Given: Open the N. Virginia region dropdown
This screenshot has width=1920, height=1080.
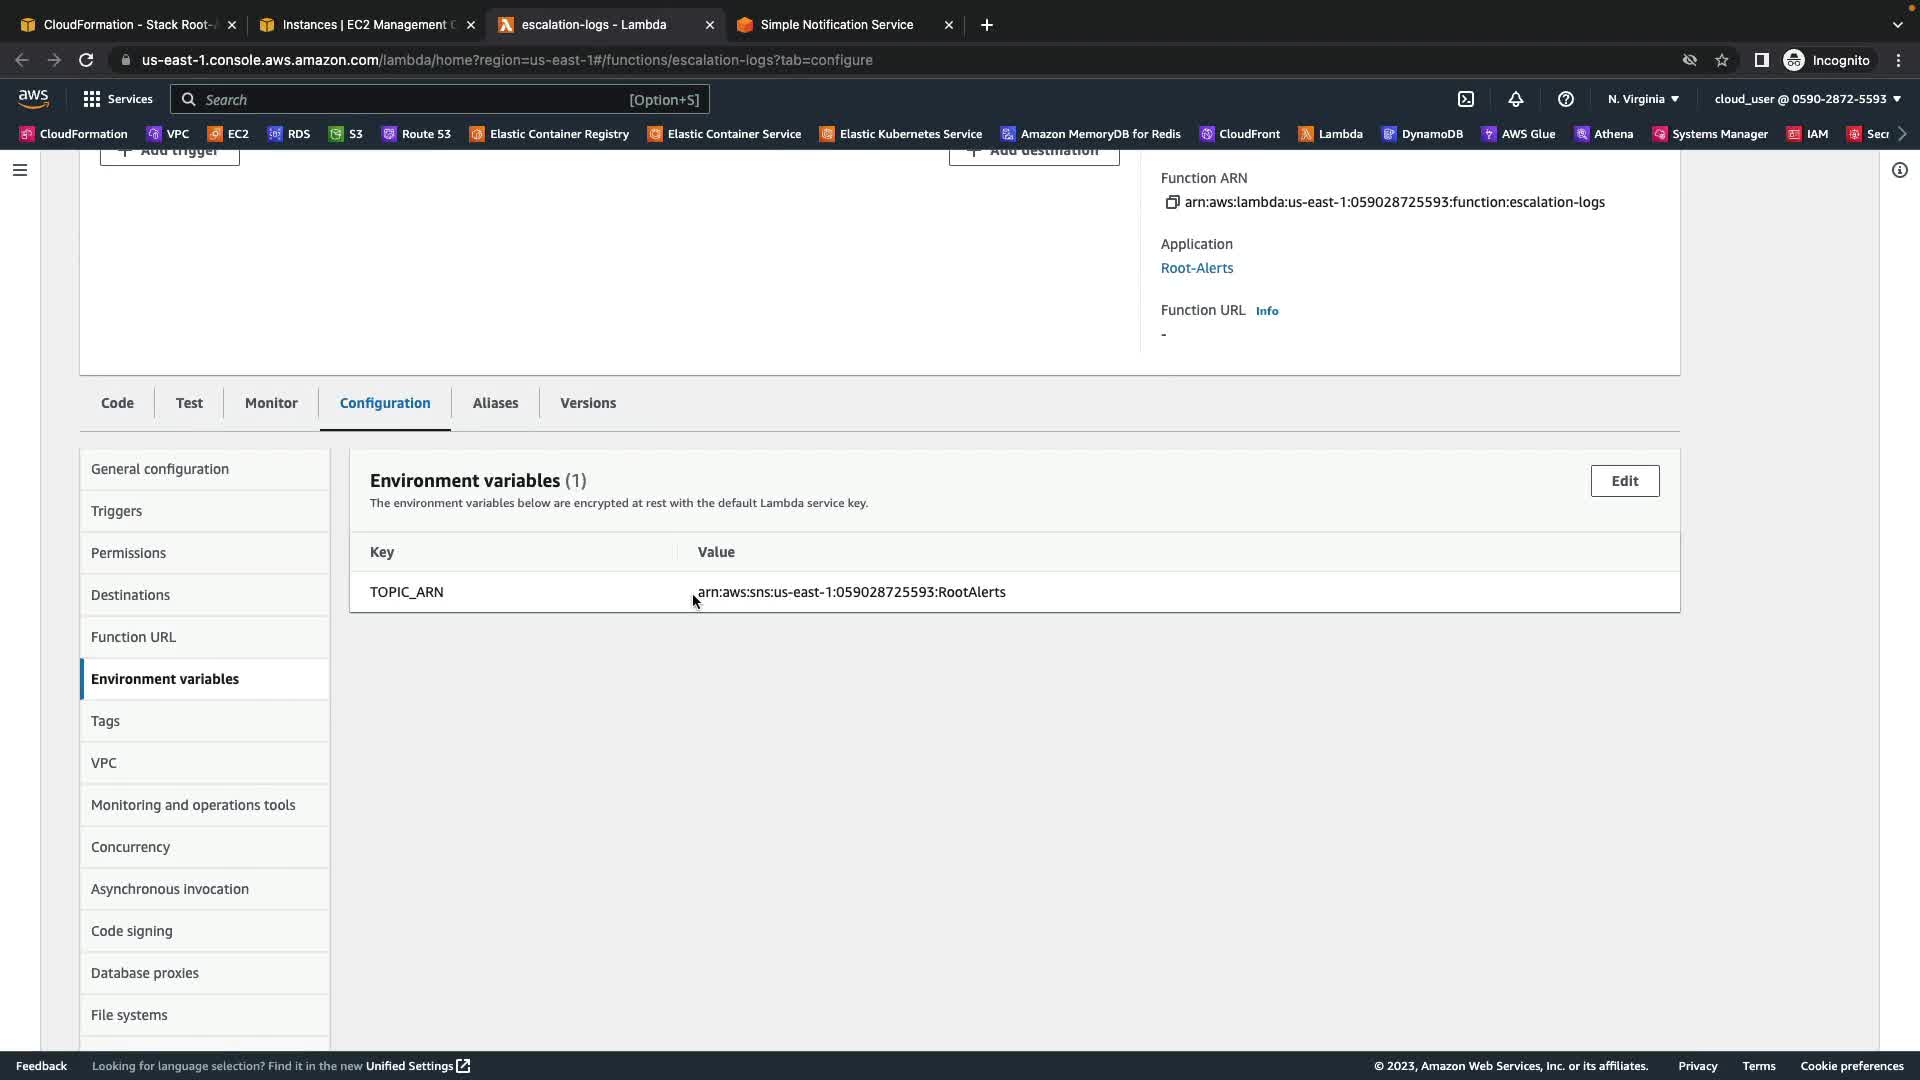Looking at the screenshot, I should tap(1643, 99).
